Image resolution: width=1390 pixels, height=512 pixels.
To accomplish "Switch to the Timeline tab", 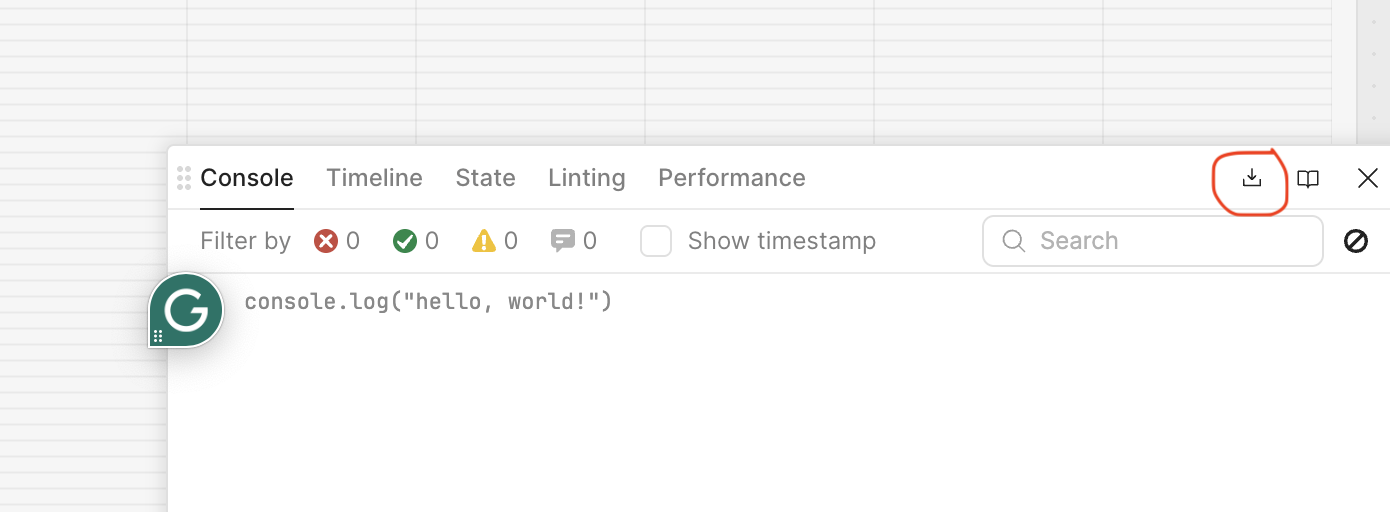I will pos(374,178).
